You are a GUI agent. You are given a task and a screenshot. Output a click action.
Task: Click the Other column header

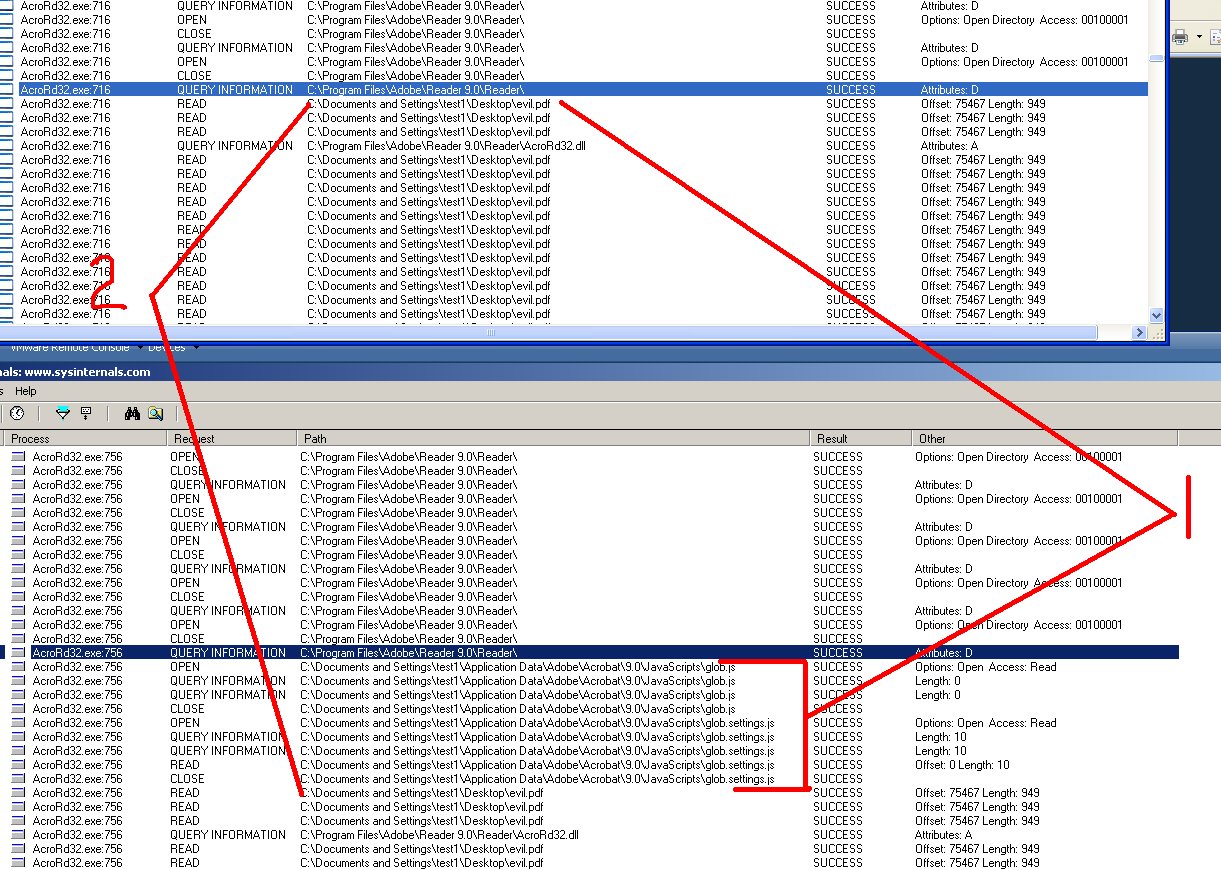(1045, 438)
